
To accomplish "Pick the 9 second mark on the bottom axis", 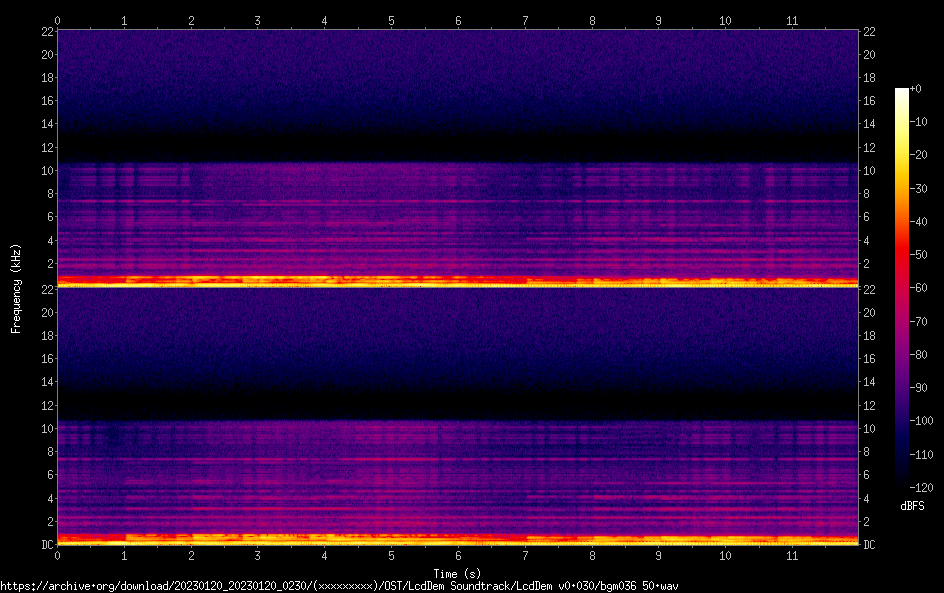I will click(658, 554).
